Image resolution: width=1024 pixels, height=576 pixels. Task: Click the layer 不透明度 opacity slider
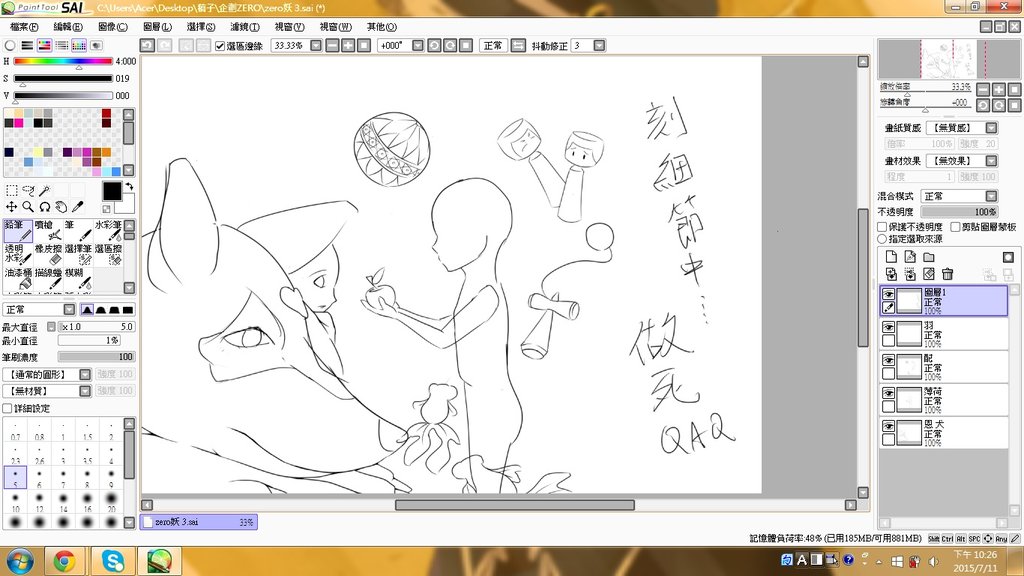coord(959,212)
